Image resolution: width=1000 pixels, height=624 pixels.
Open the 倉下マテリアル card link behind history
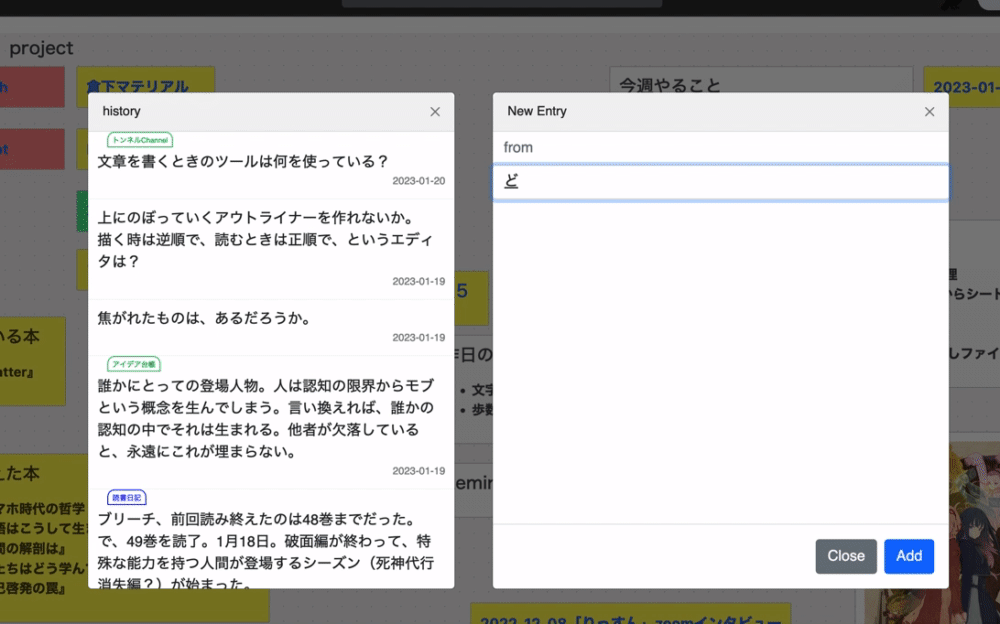[x=137, y=86]
